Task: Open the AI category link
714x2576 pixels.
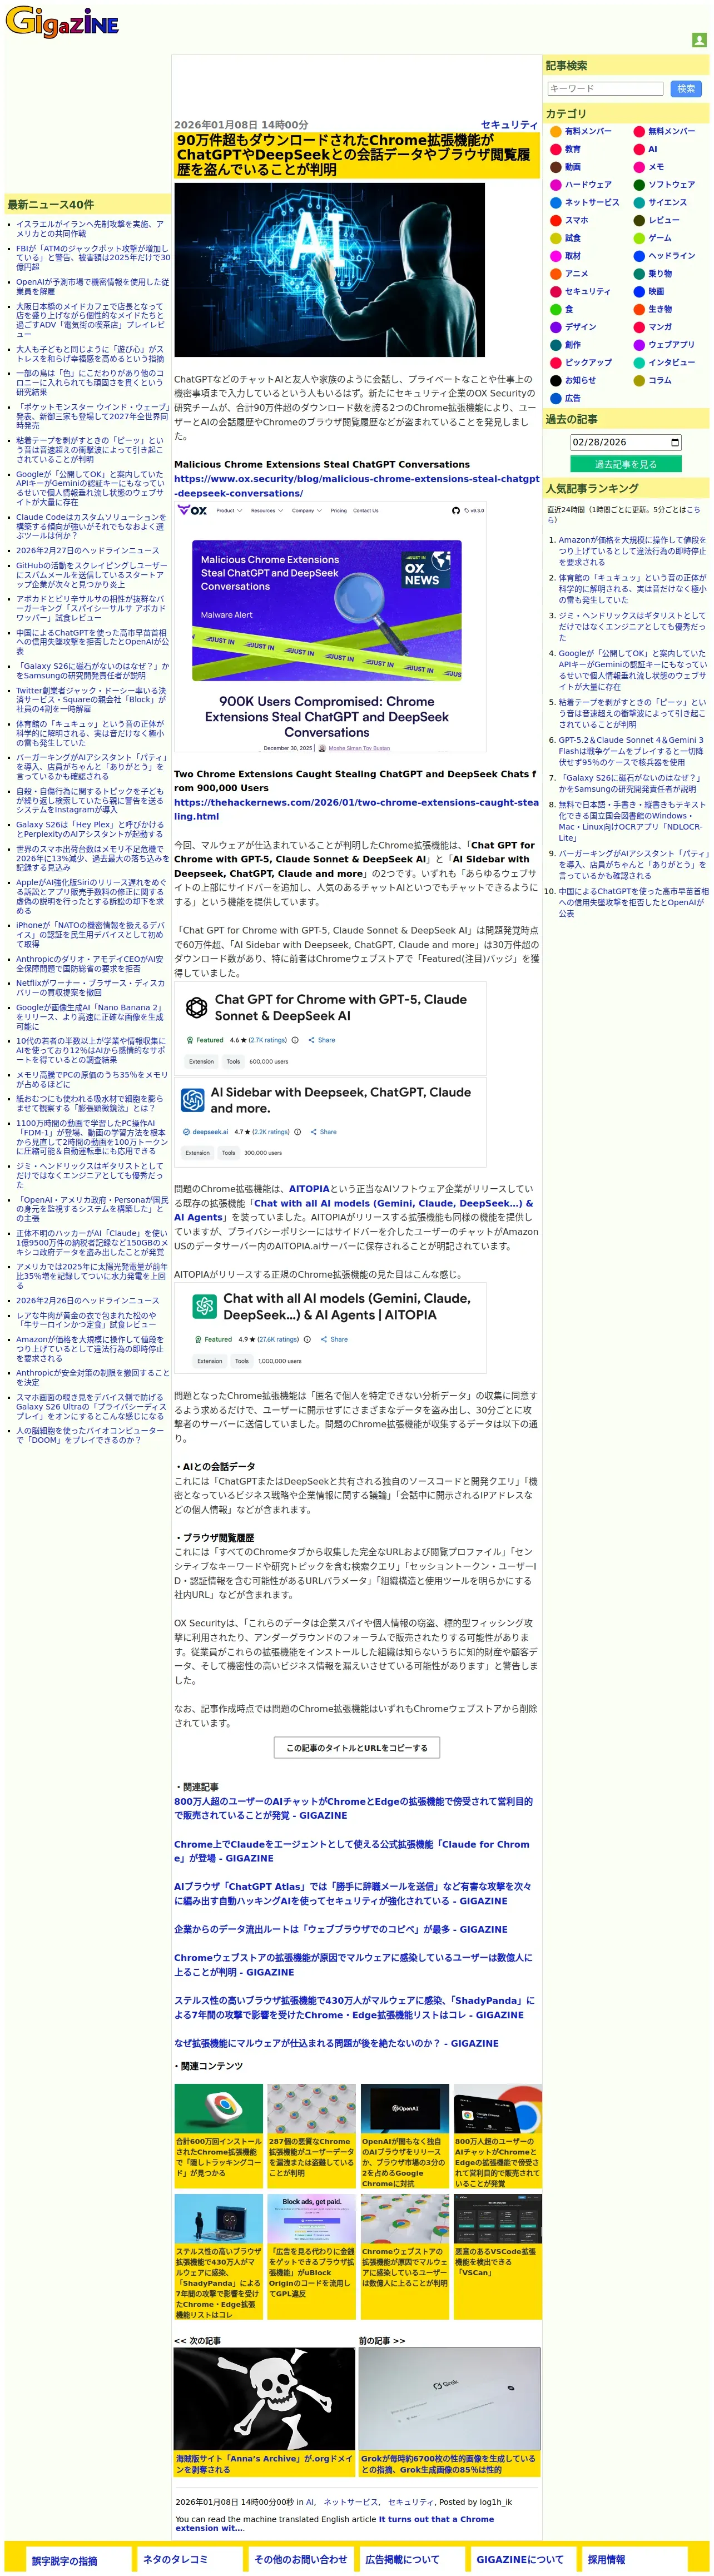Action: tap(652, 149)
